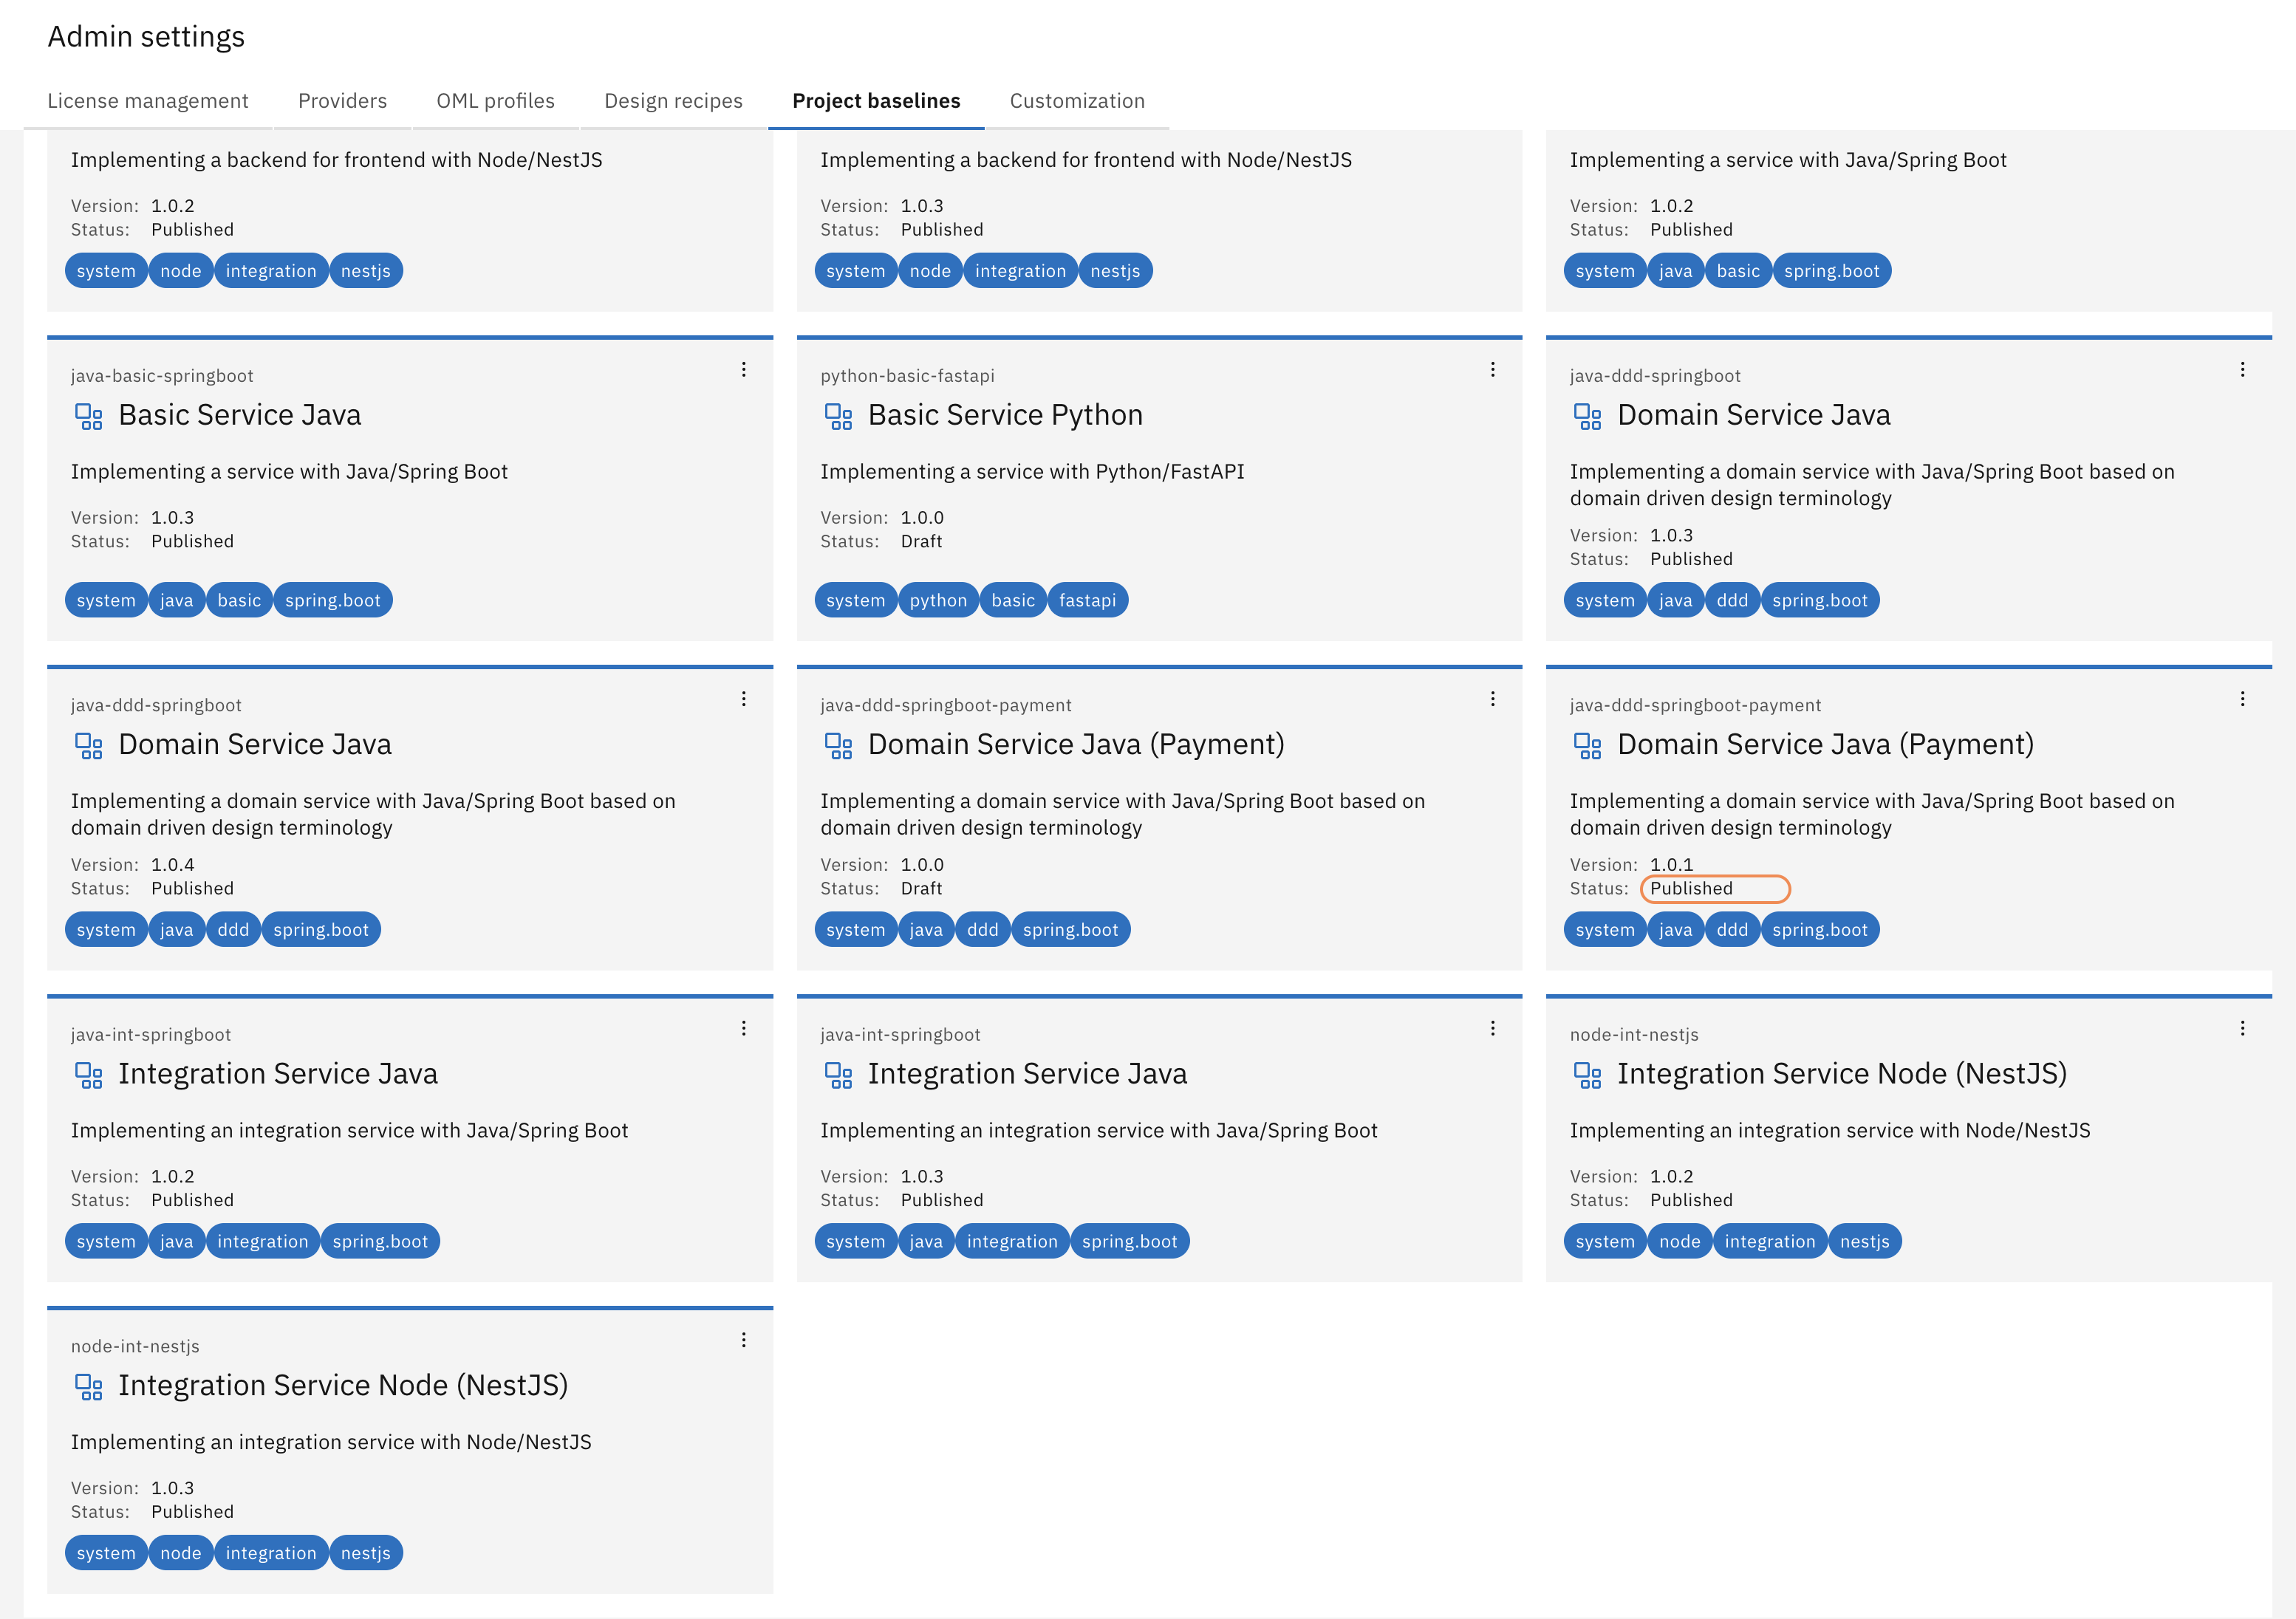This screenshot has width=2296, height=1619.
Task: Click the Admin settings heading
Action: pyautogui.click(x=146, y=37)
